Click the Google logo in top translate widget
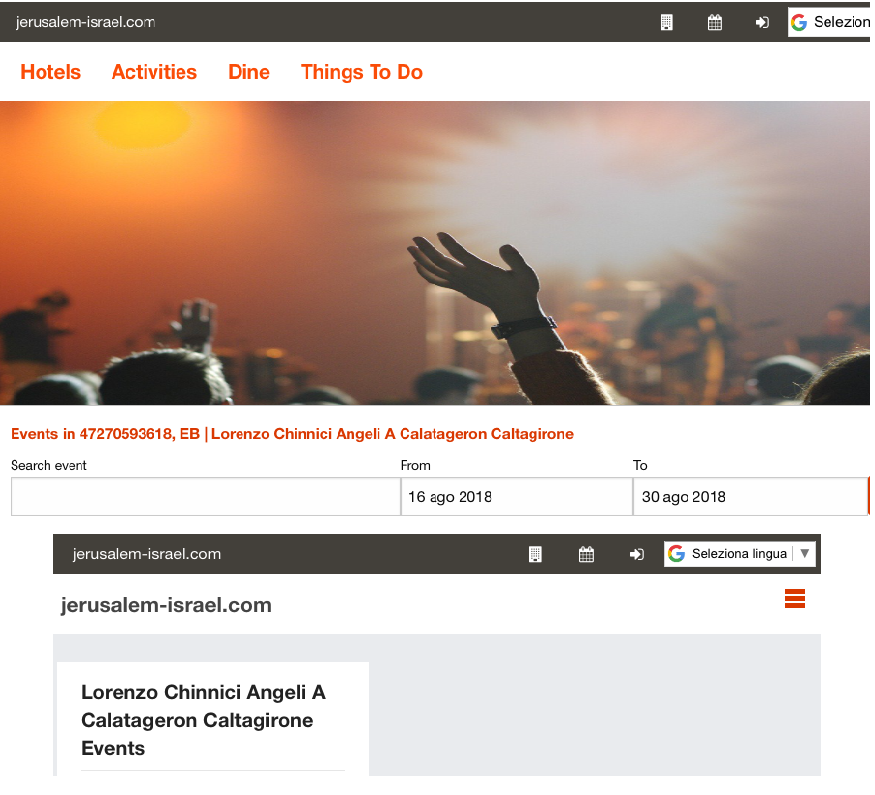This screenshot has width=875, height=795. click(799, 22)
